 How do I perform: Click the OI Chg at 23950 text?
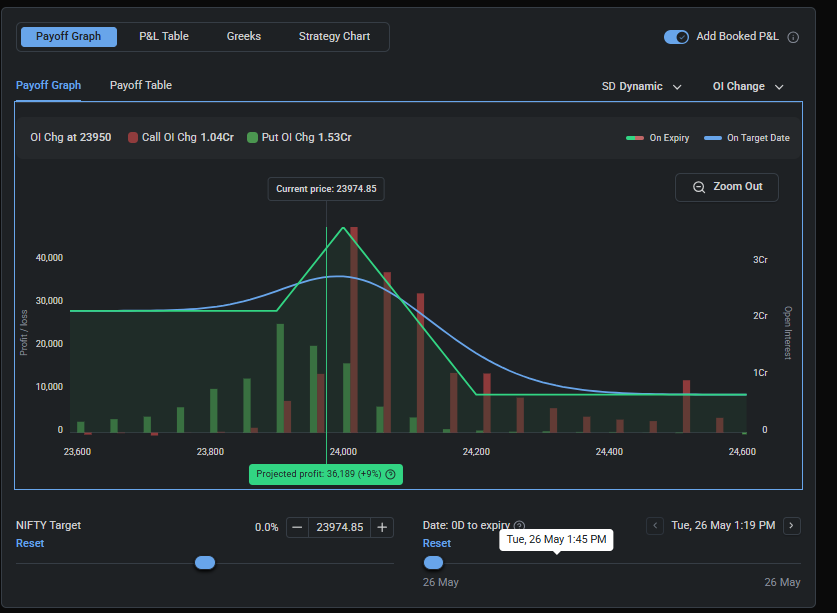tap(71, 137)
